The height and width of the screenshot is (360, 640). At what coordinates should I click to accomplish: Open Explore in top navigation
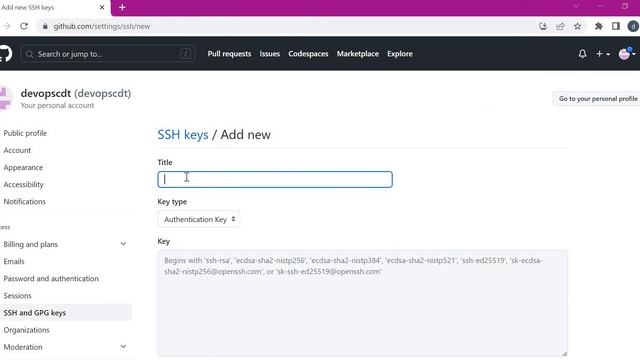[x=400, y=53]
